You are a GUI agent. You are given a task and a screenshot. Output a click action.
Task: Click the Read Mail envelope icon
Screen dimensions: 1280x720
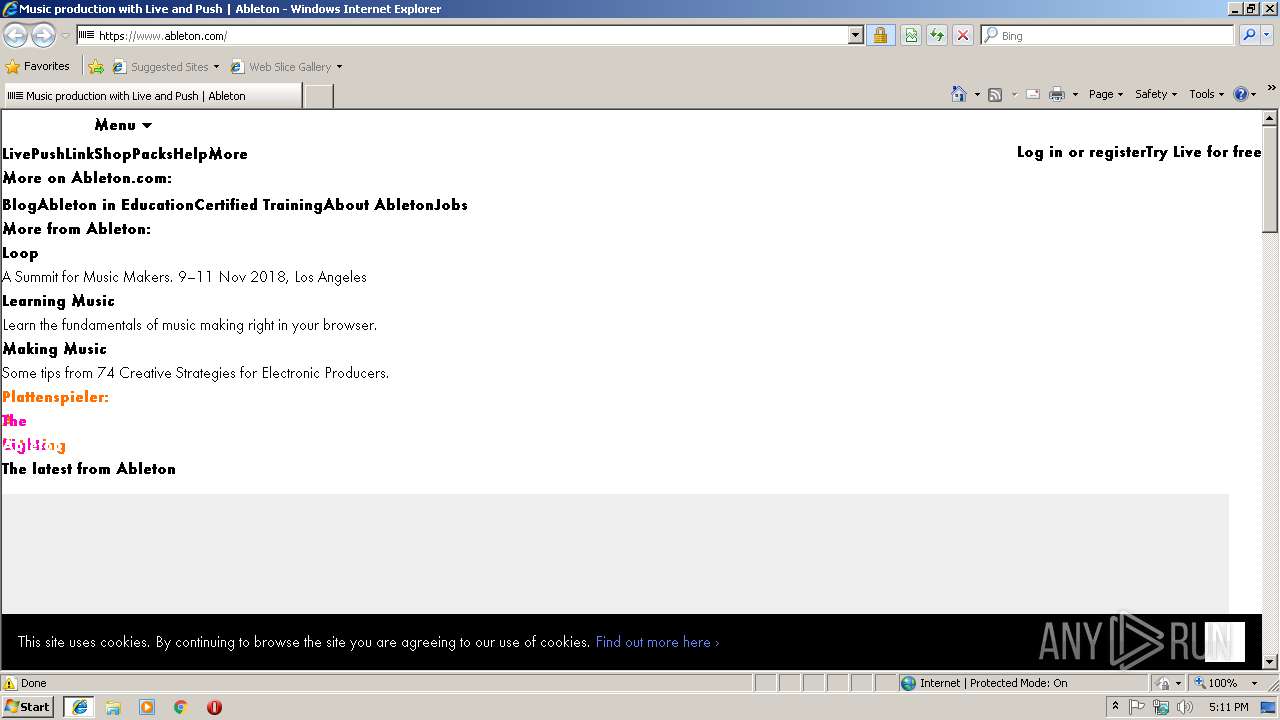point(1033,94)
